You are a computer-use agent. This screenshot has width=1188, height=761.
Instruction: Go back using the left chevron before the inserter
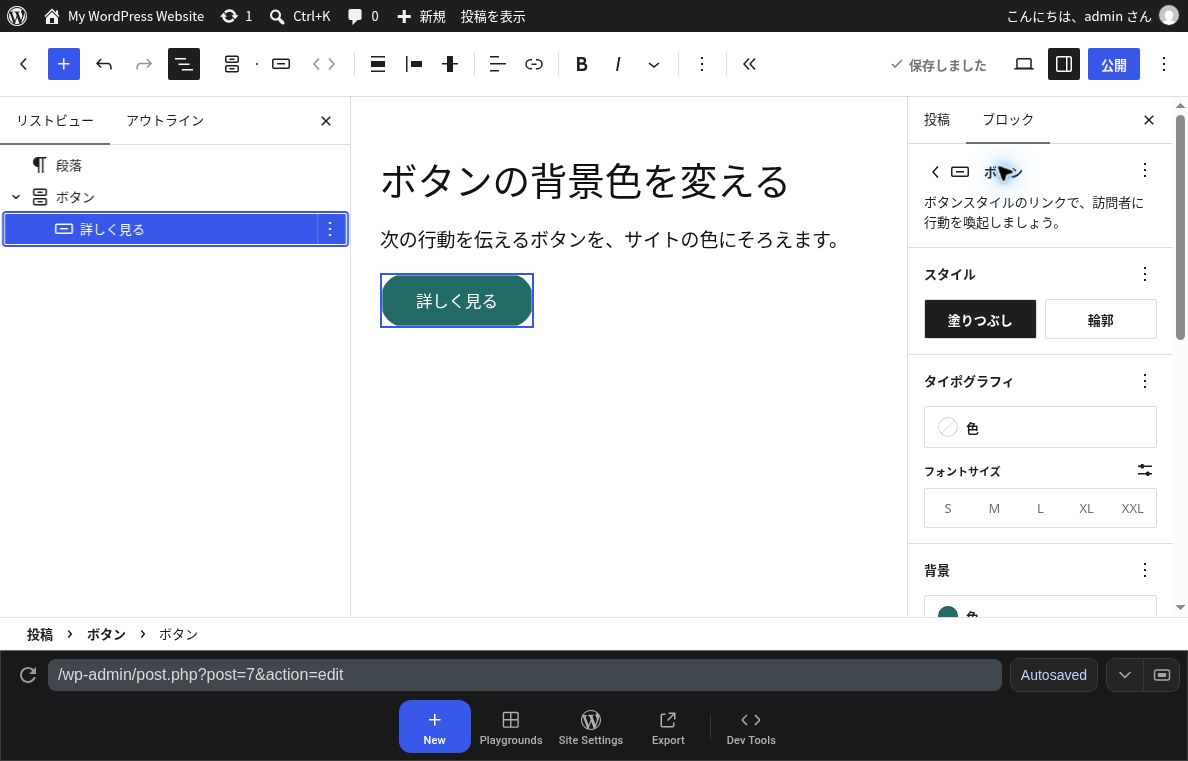click(x=23, y=64)
